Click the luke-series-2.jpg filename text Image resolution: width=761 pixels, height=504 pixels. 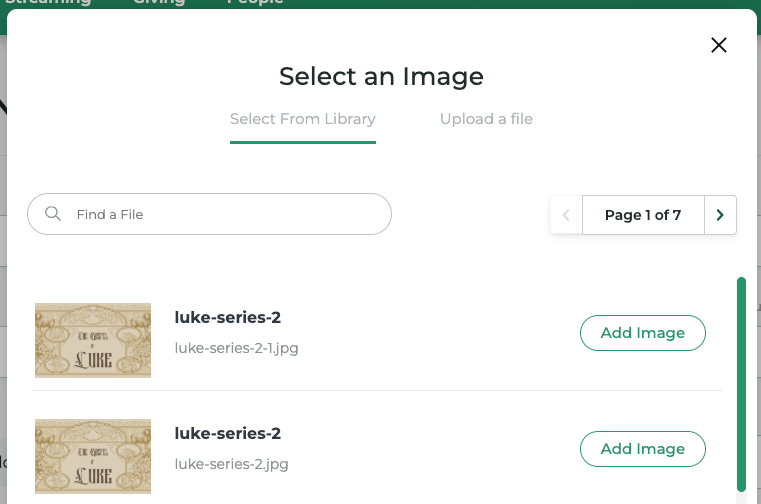231,464
